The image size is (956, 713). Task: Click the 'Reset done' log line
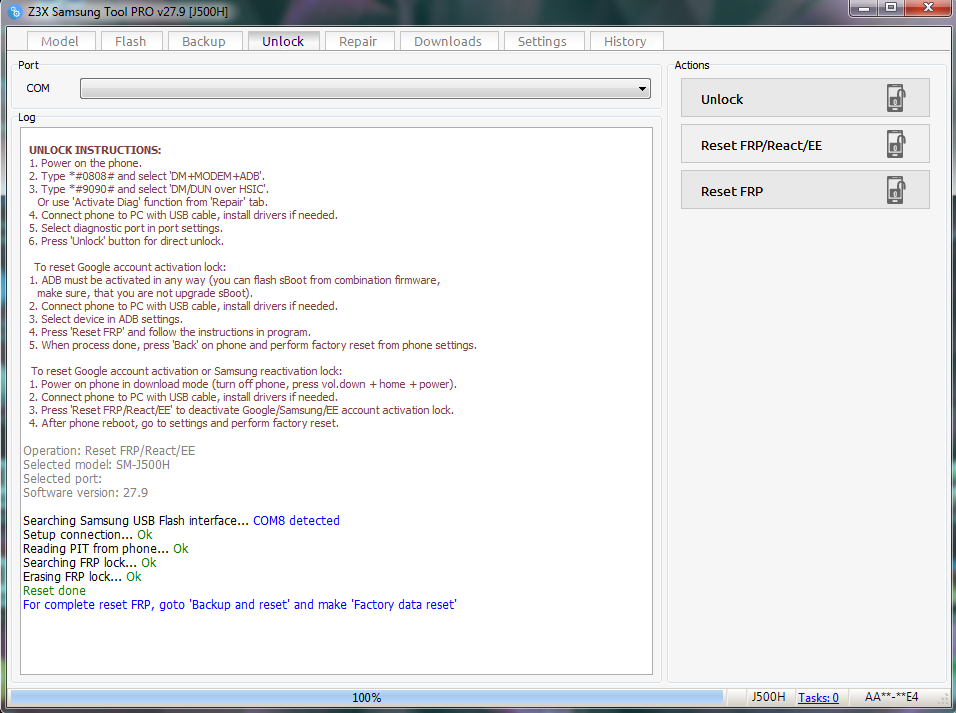pyautogui.click(x=54, y=590)
